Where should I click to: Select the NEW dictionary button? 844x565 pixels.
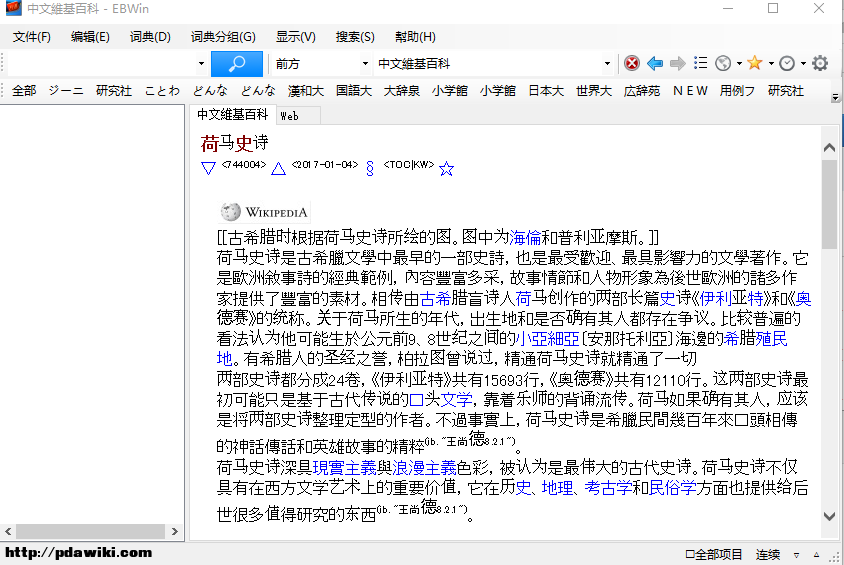pos(690,90)
